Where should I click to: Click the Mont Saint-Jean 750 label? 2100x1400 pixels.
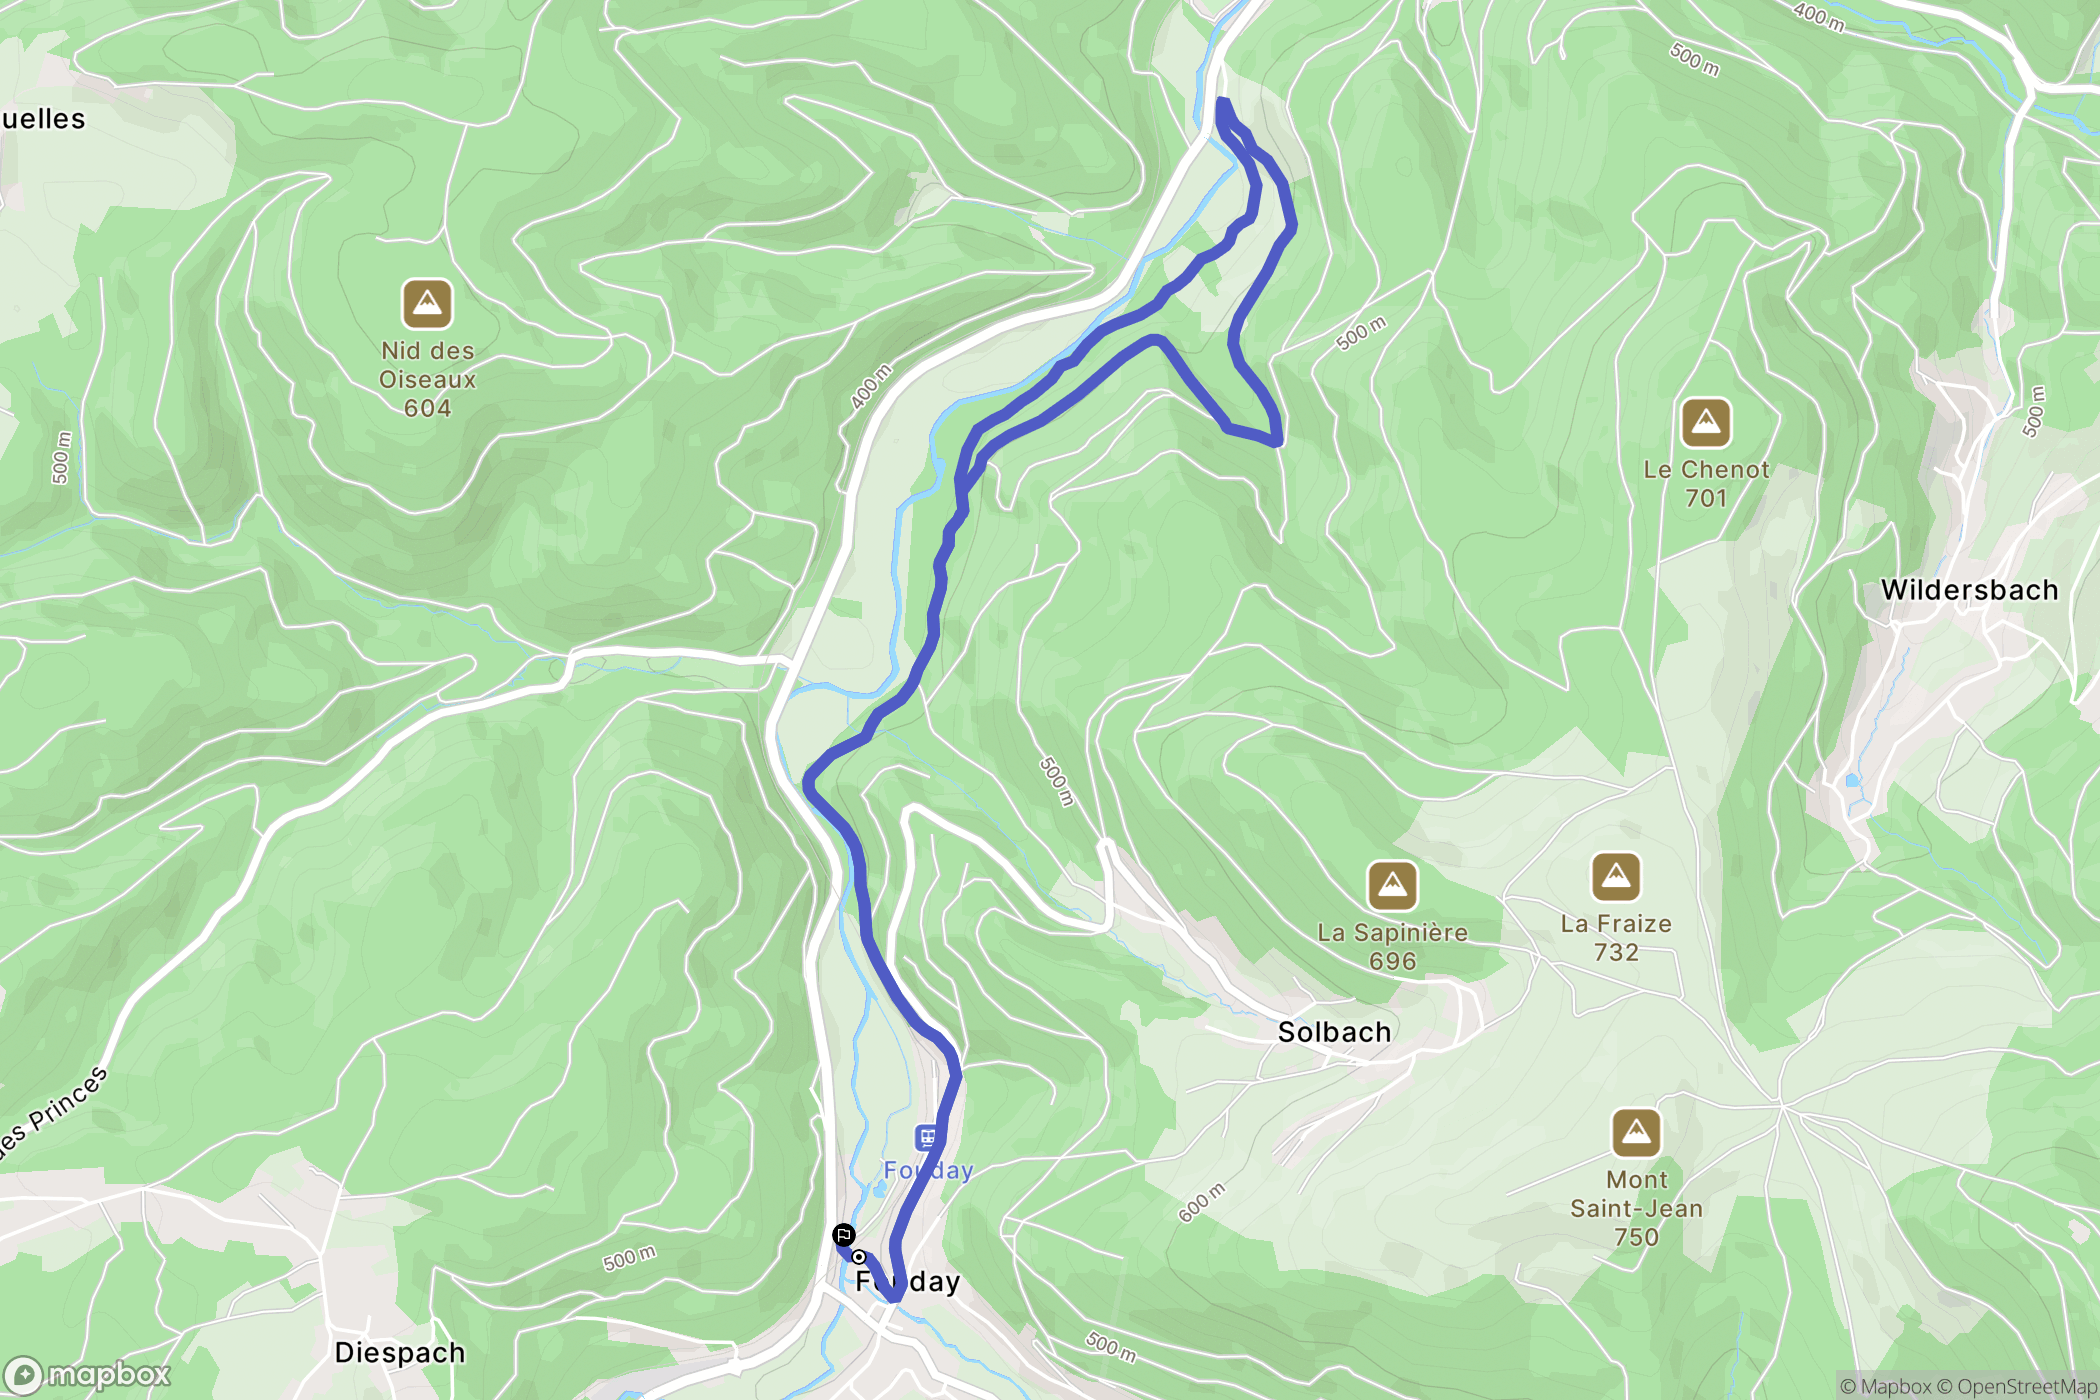tap(1636, 1208)
